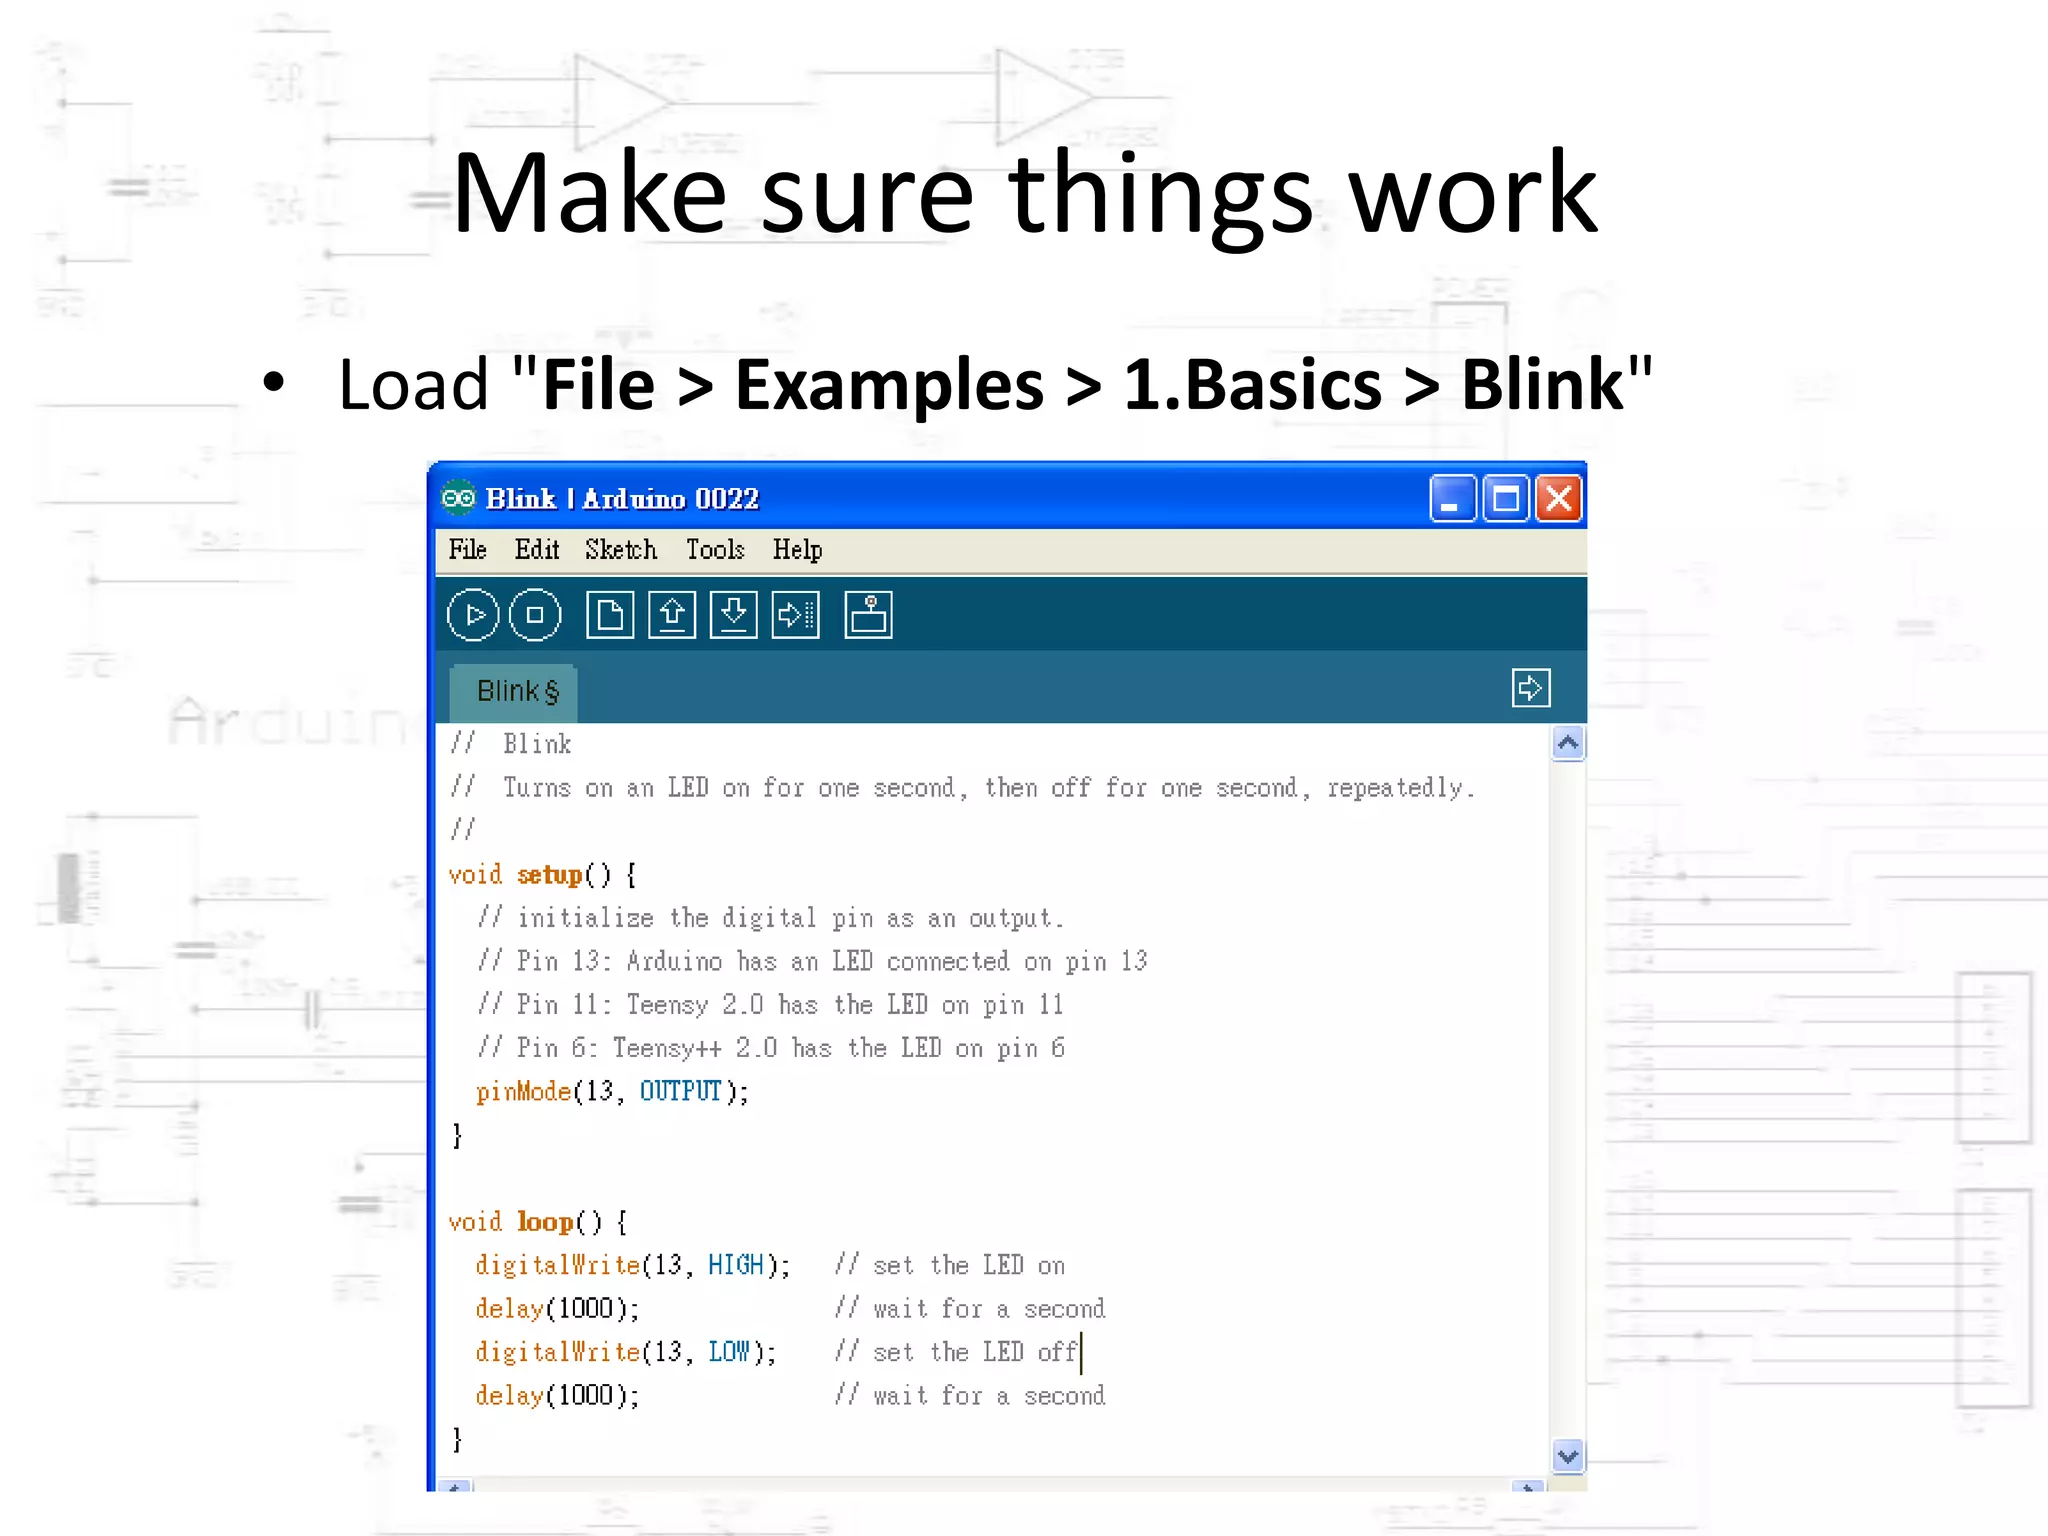Screen dimensions: 2048x1536
Task: Create a new sketch with New icon
Action: click(610, 615)
